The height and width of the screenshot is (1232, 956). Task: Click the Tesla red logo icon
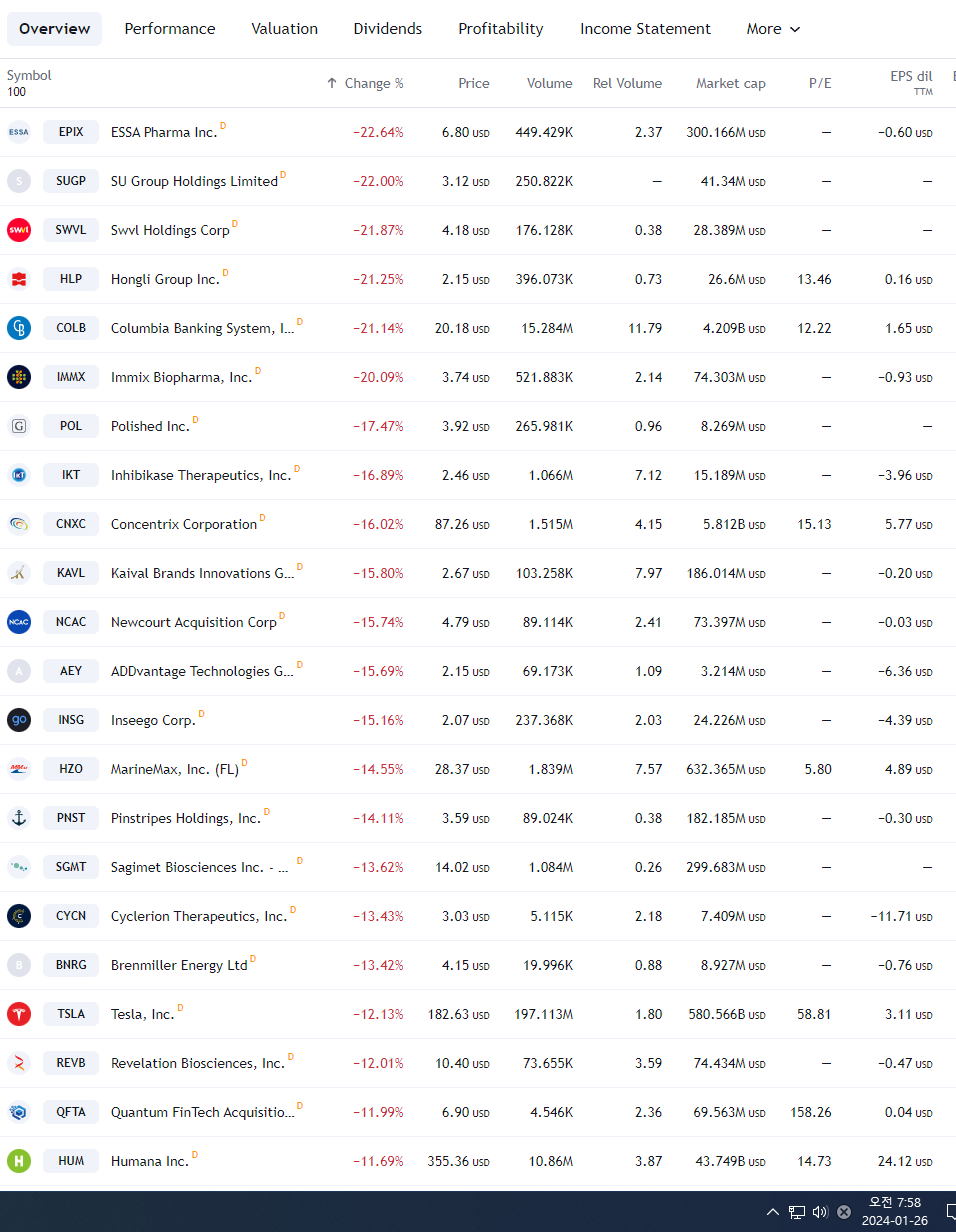coord(19,1014)
